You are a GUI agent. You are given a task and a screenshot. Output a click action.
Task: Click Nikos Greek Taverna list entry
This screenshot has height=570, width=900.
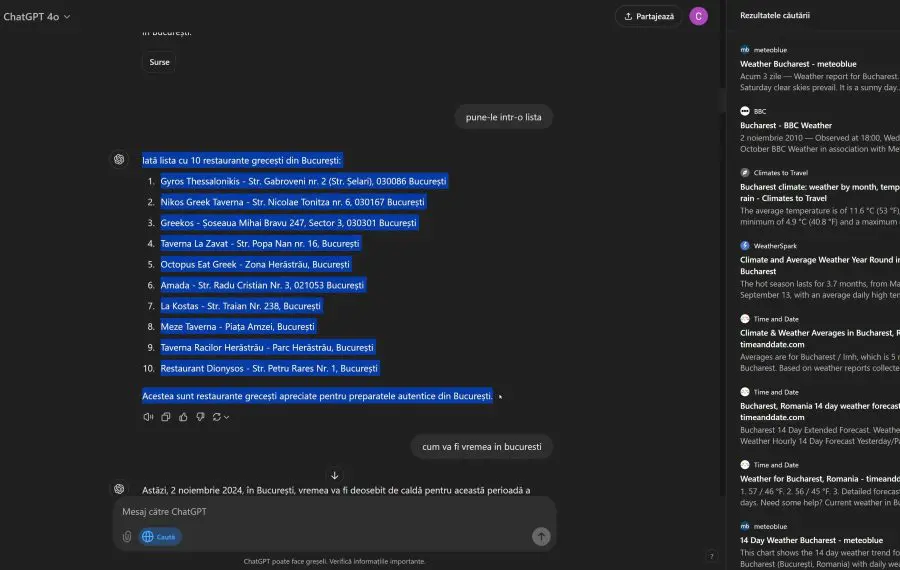coord(293,202)
